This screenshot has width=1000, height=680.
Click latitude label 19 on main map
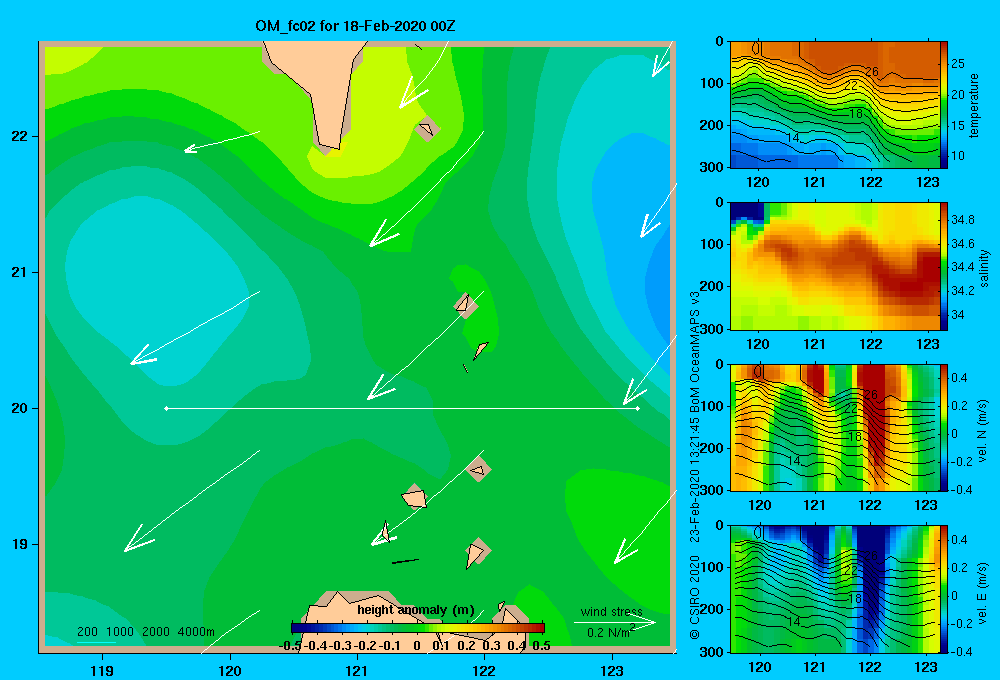click(x=20, y=544)
